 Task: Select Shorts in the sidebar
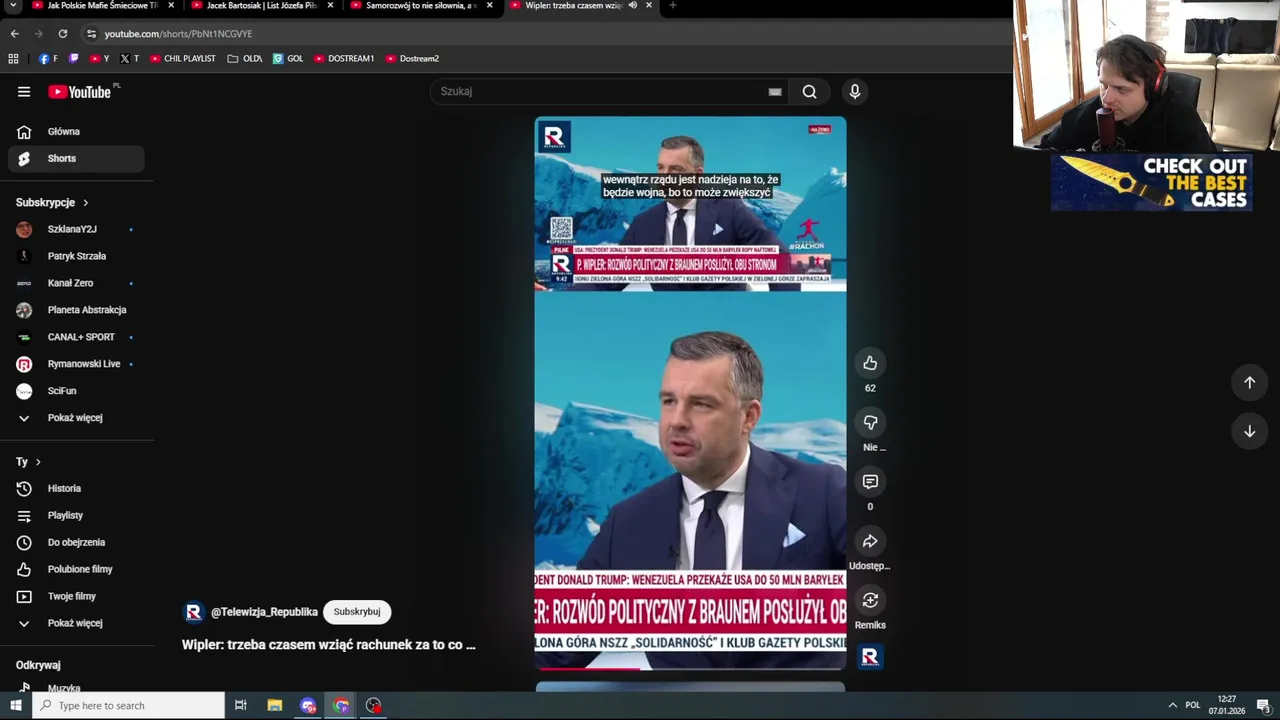[x=76, y=159]
